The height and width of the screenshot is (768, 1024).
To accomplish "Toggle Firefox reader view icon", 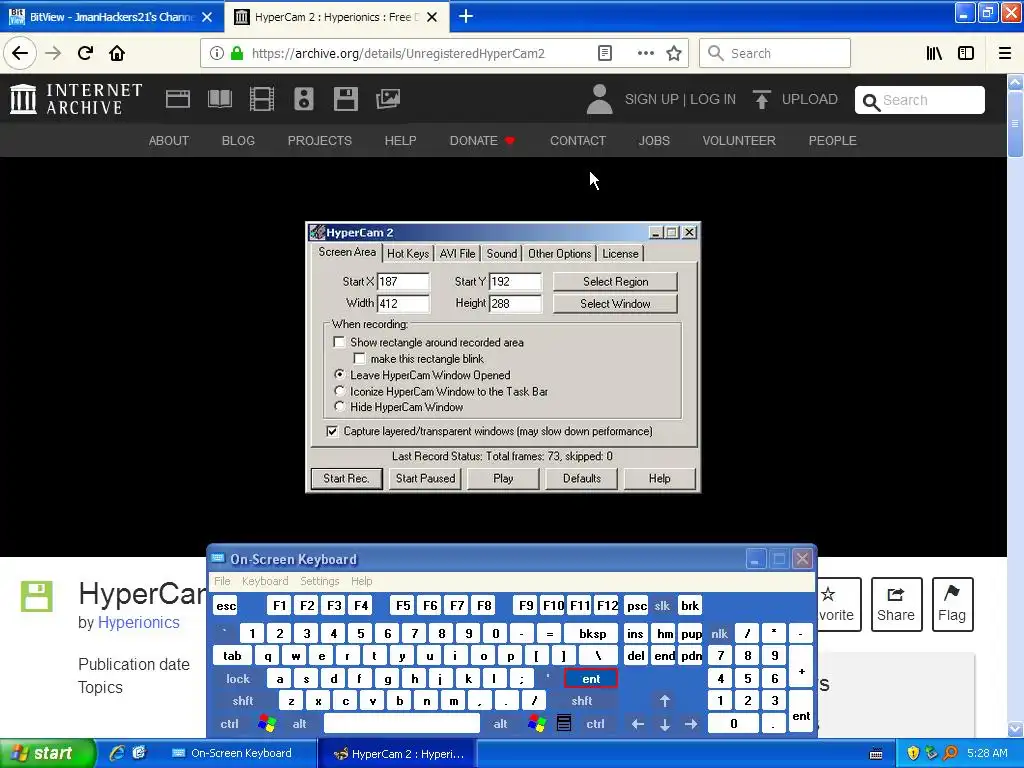I will point(605,53).
